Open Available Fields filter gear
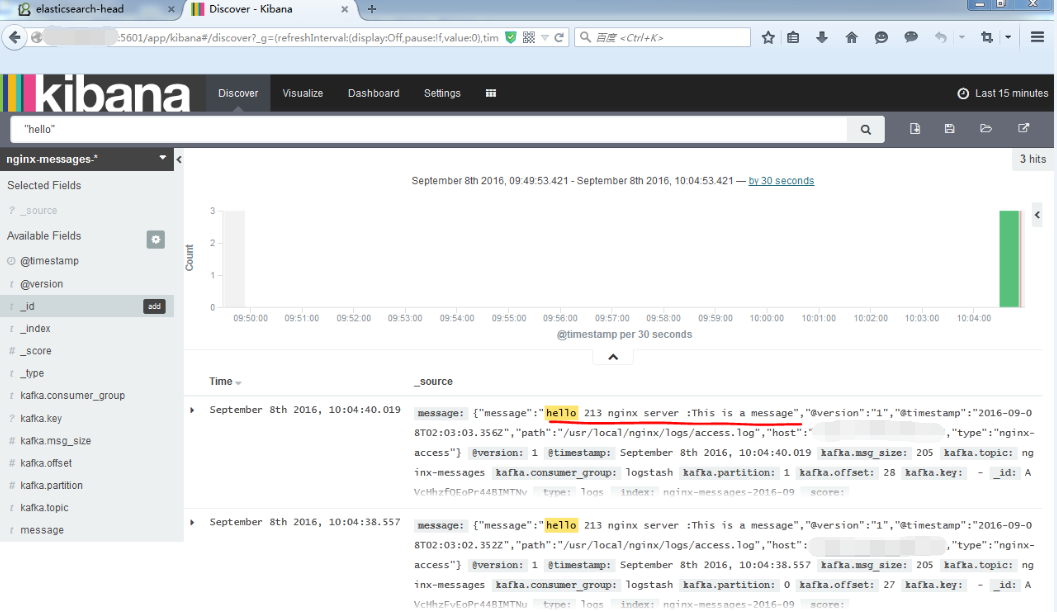Image resolution: width=1057 pixels, height=612 pixels. pos(156,239)
